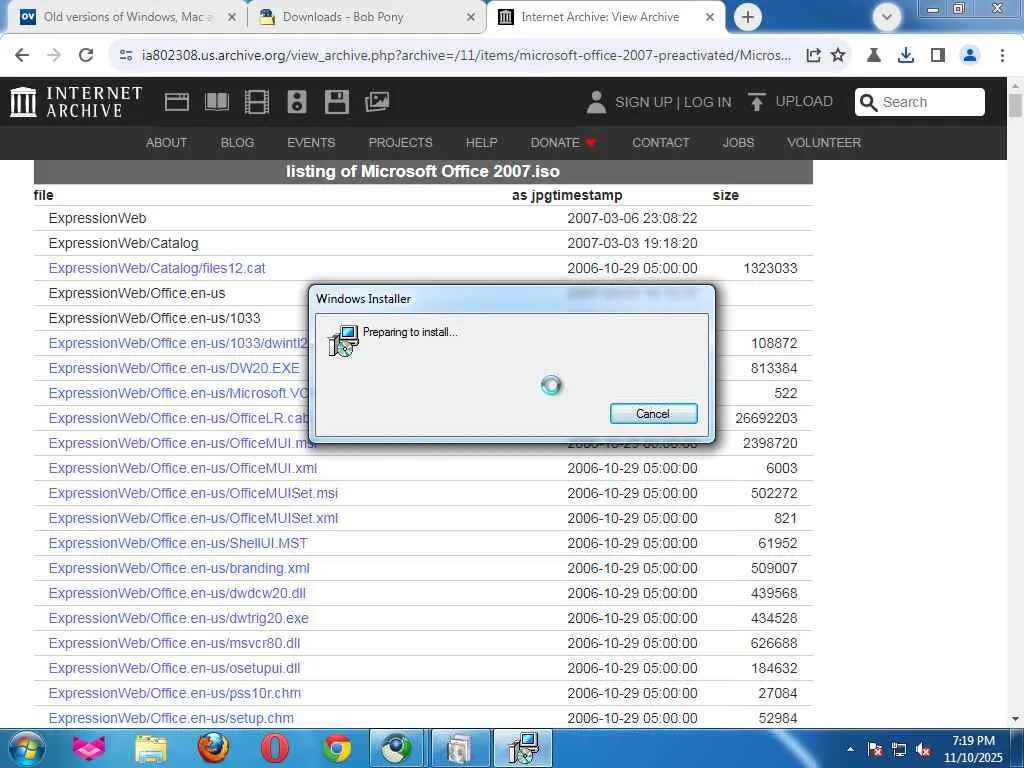Open the osetupui.dll file link
Screen dimensions: 1024x768
(x=174, y=668)
